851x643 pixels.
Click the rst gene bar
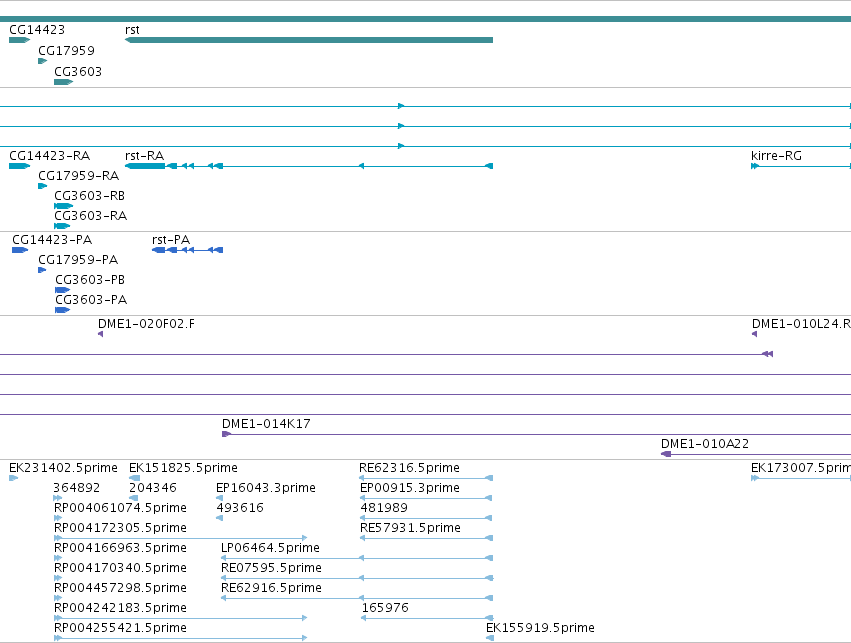pos(309,40)
